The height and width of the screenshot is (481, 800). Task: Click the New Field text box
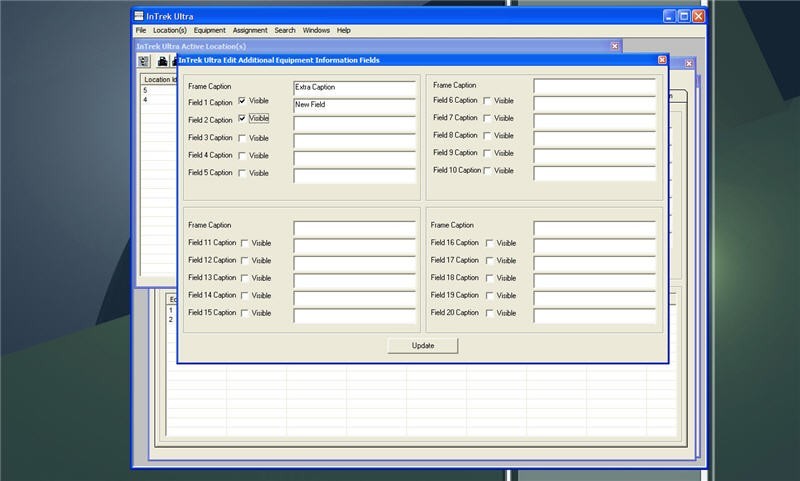355,105
